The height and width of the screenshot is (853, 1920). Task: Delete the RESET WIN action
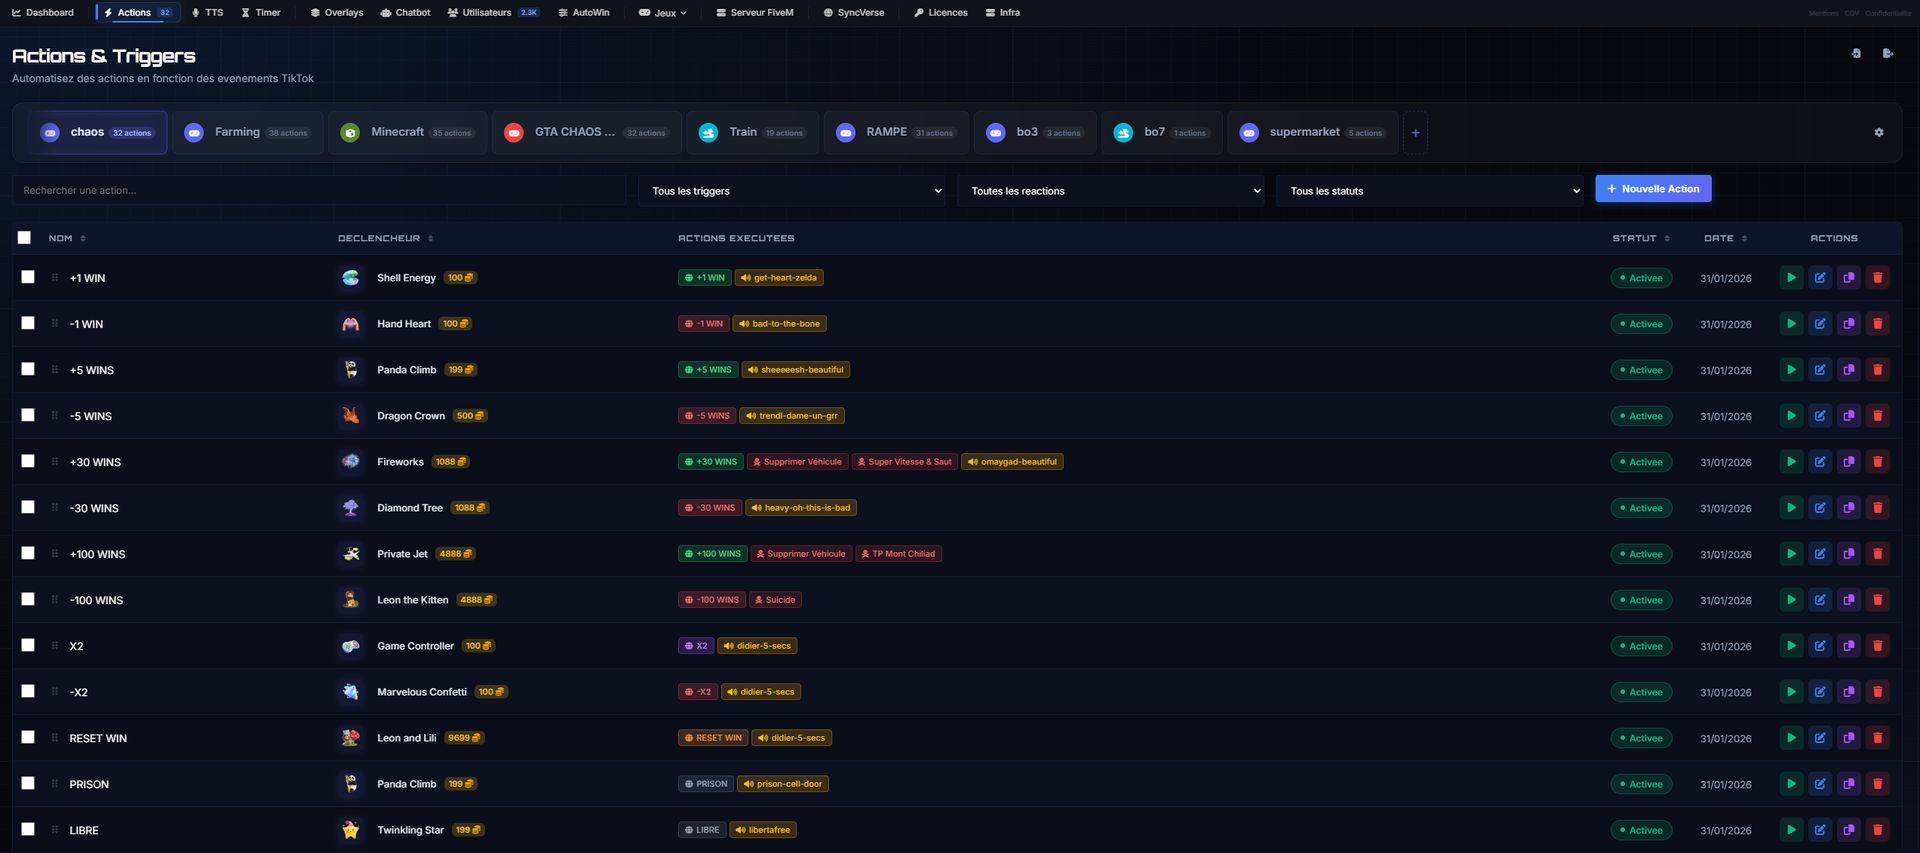(1877, 738)
